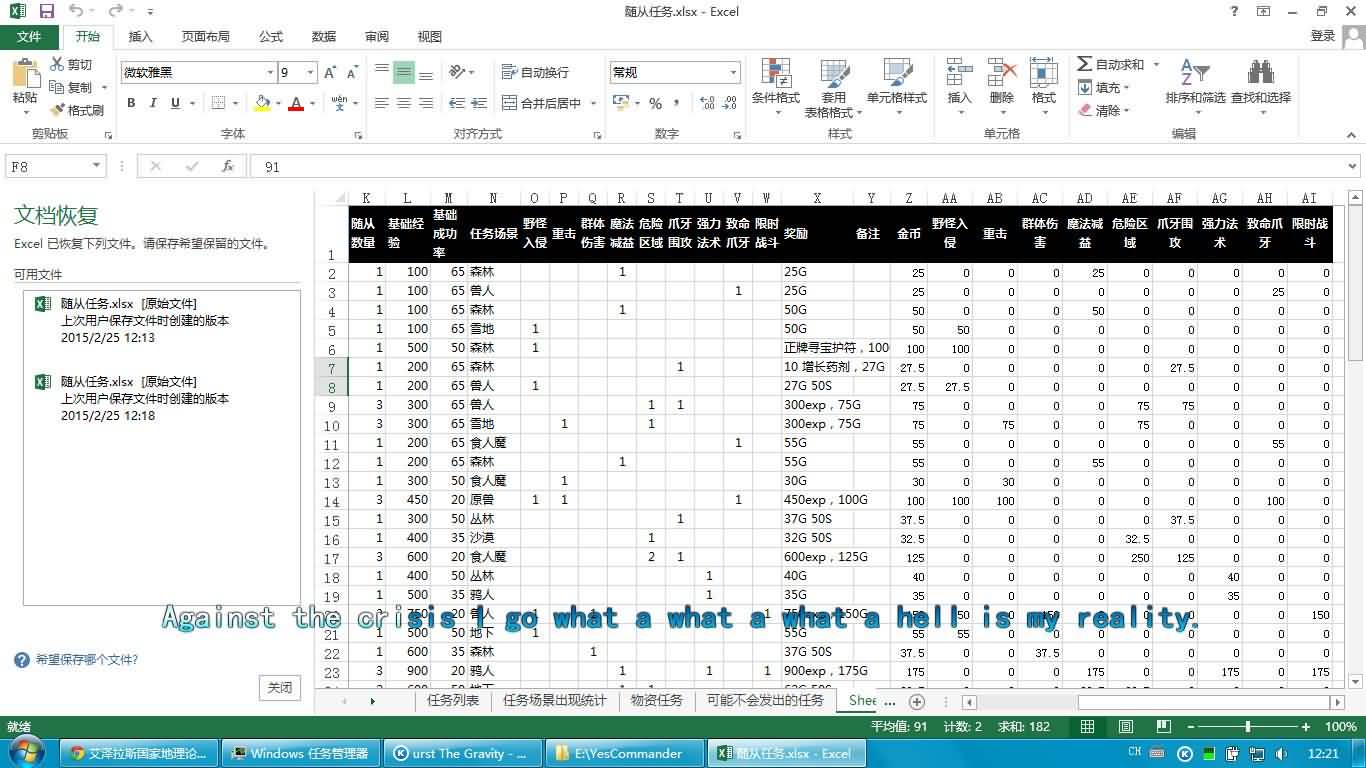Click the 排序和筛选 sort and filter icon
This screenshot has height=768, width=1366.
(1195, 73)
